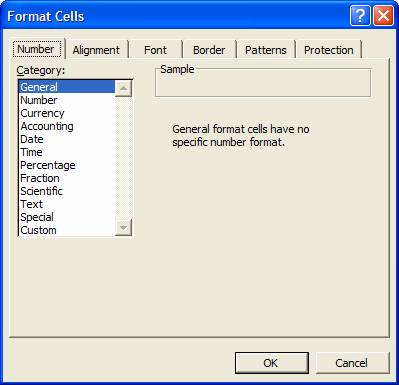
Task: Pick Date from the Category list
Action: (32, 139)
